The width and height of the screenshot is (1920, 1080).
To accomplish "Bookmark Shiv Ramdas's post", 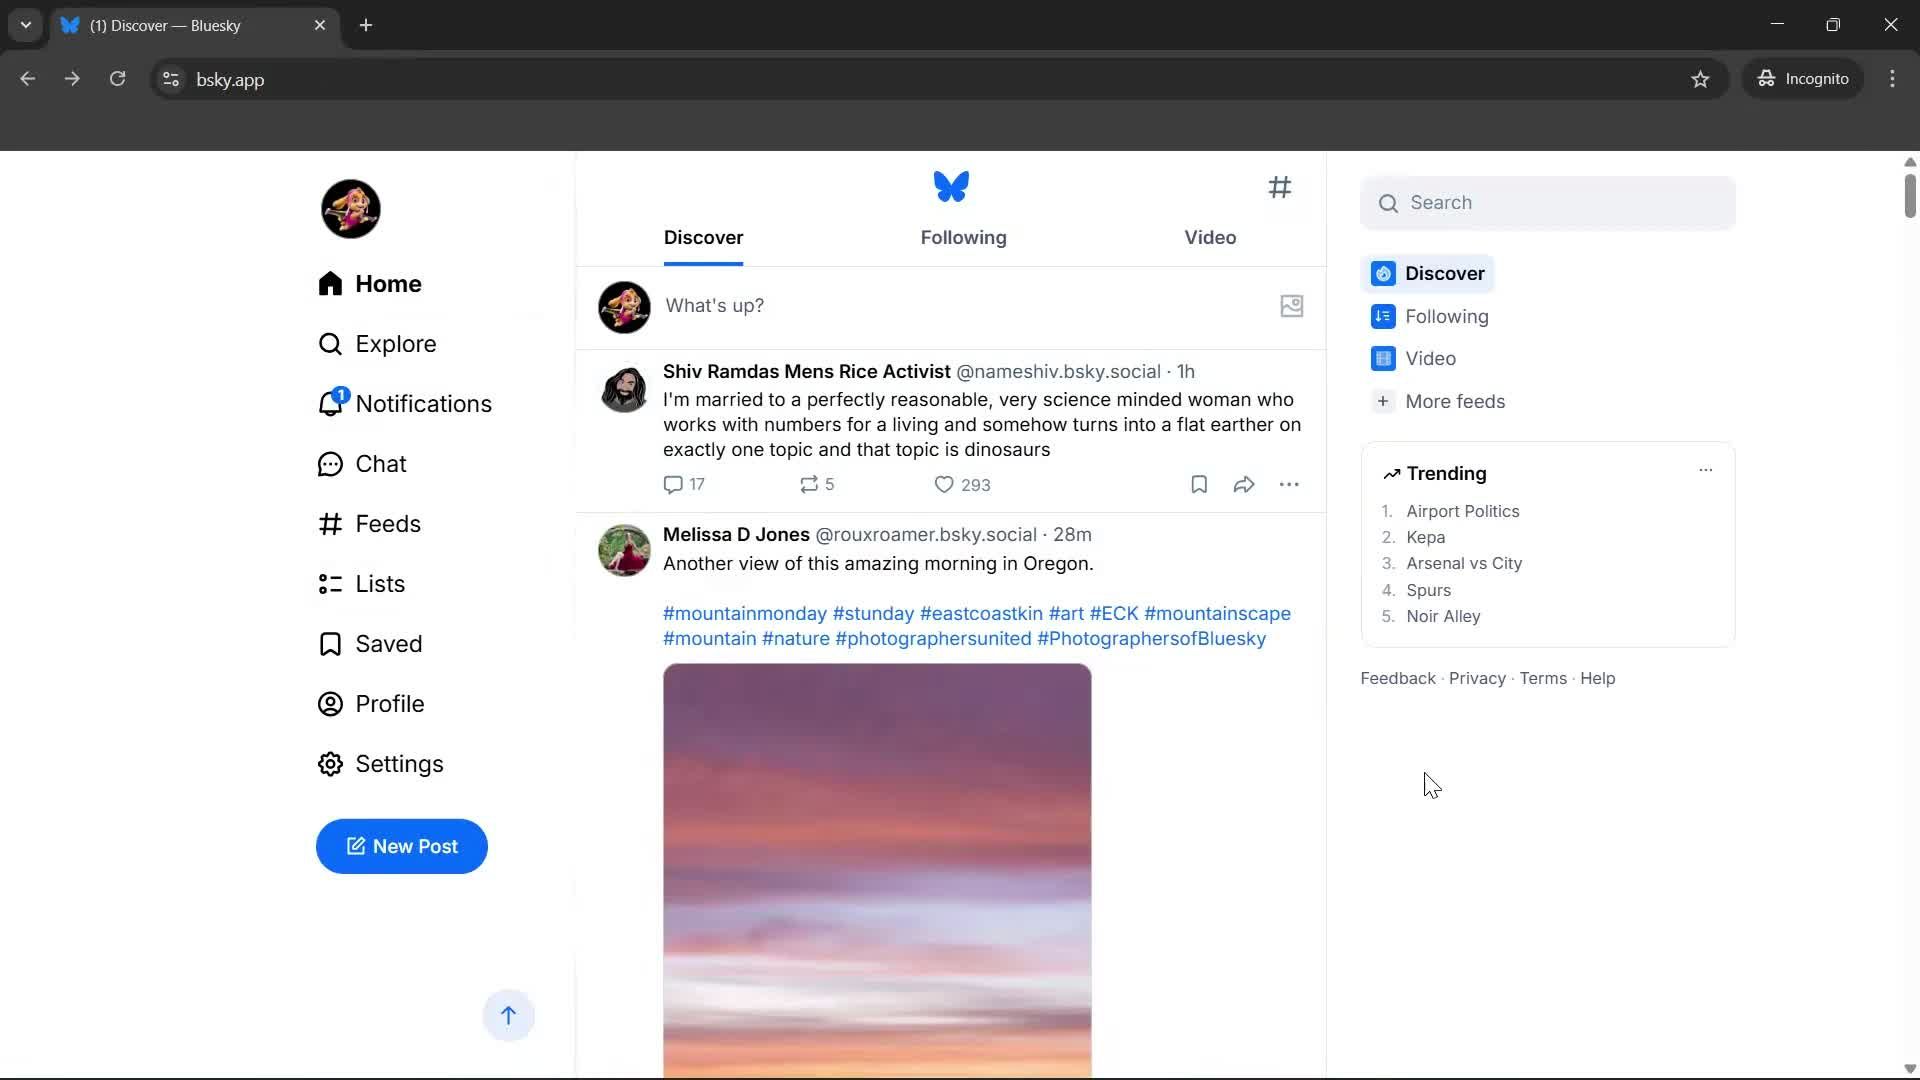I will tap(1198, 484).
